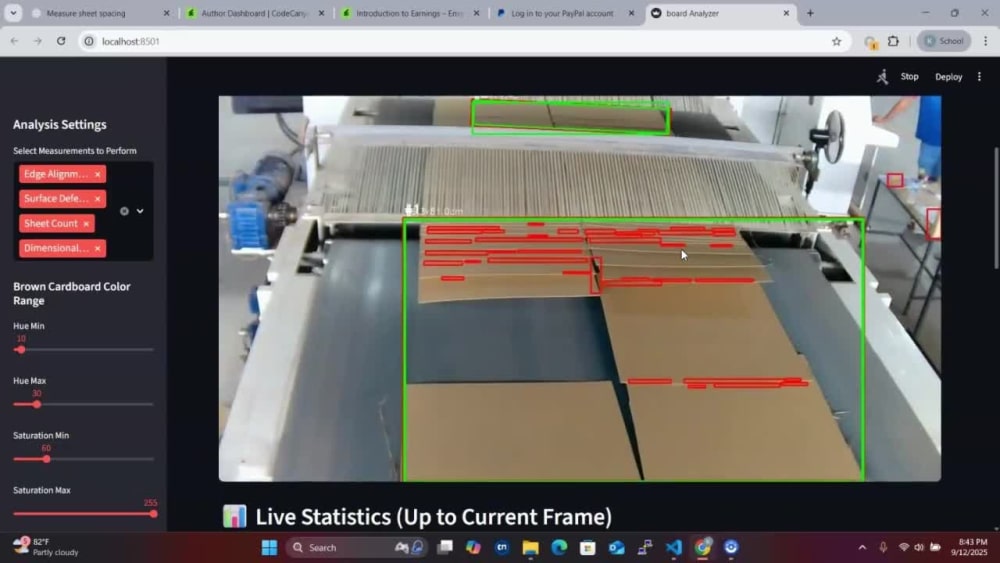Image resolution: width=1000 pixels, height=563 pixels.
Task: Adjust the Saturation Min slider handle
Action: click(x=46, y=459)
